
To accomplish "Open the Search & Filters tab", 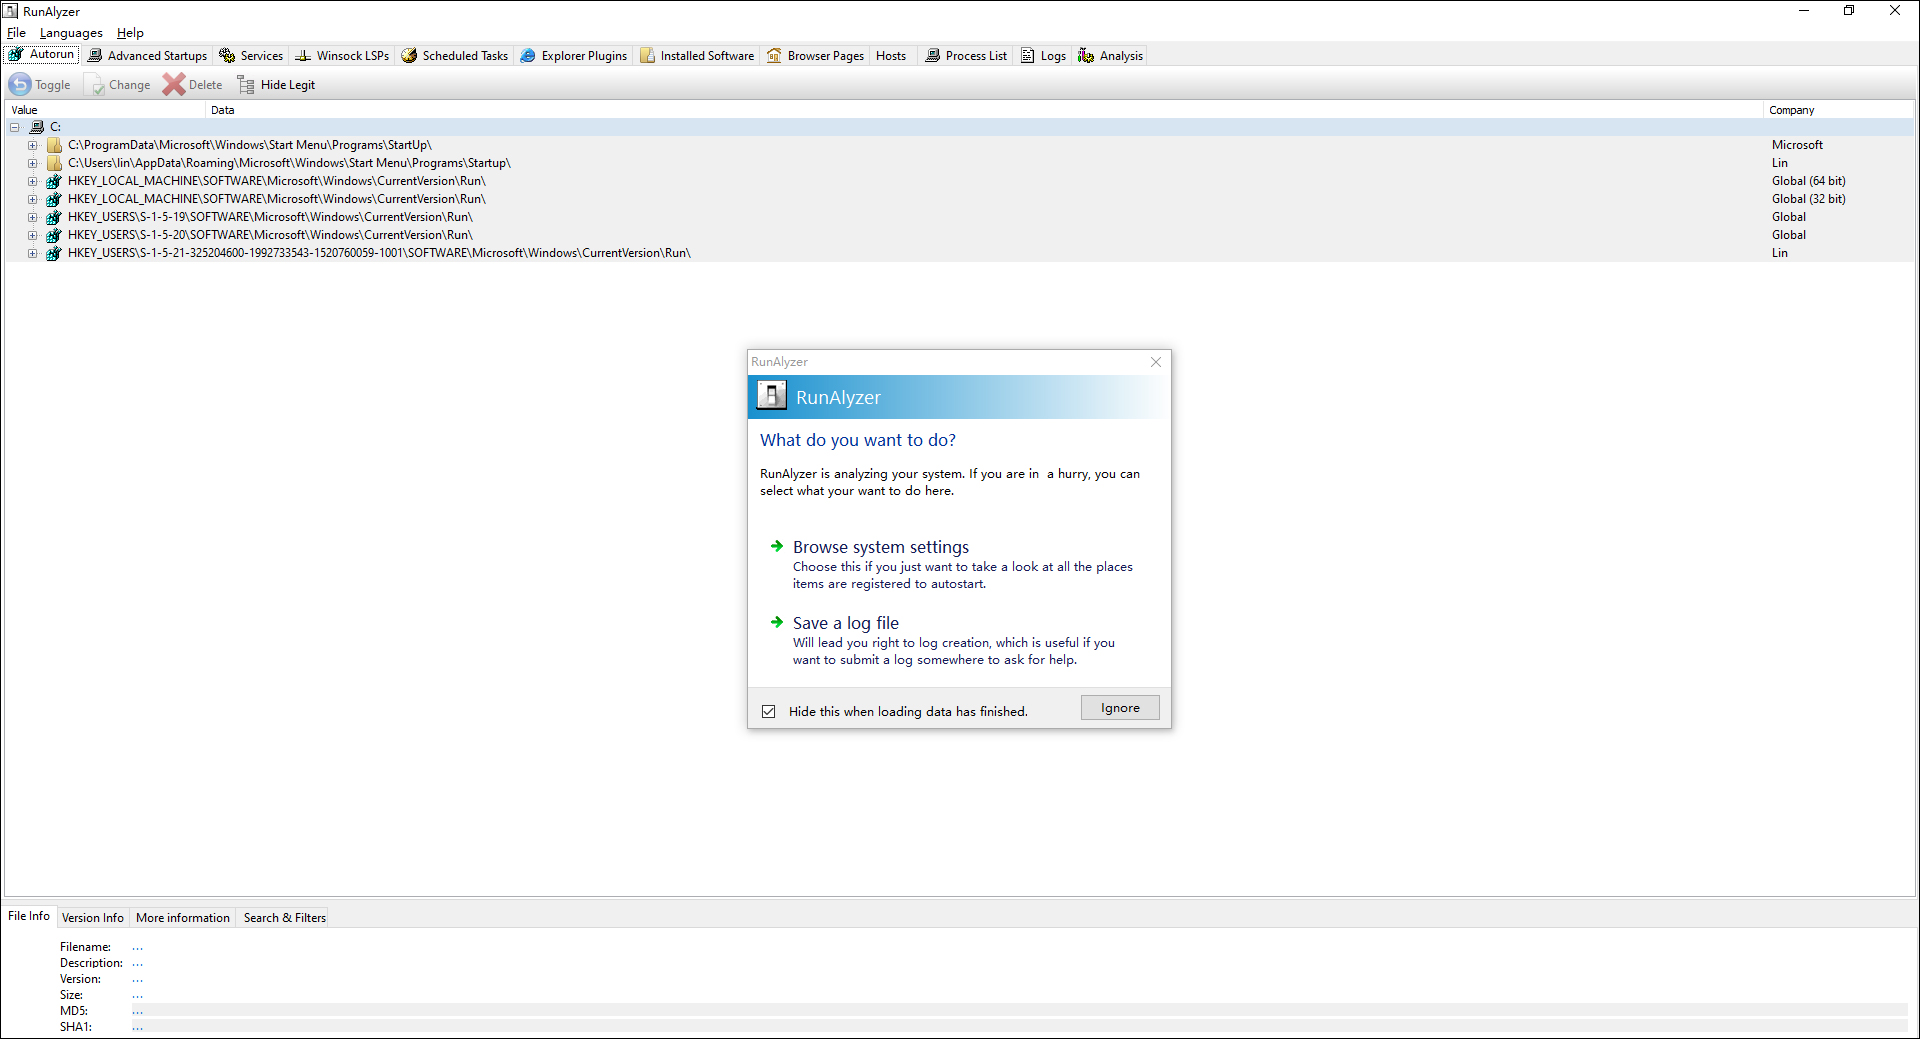I will pyautogui.click(x=285, y=918).
